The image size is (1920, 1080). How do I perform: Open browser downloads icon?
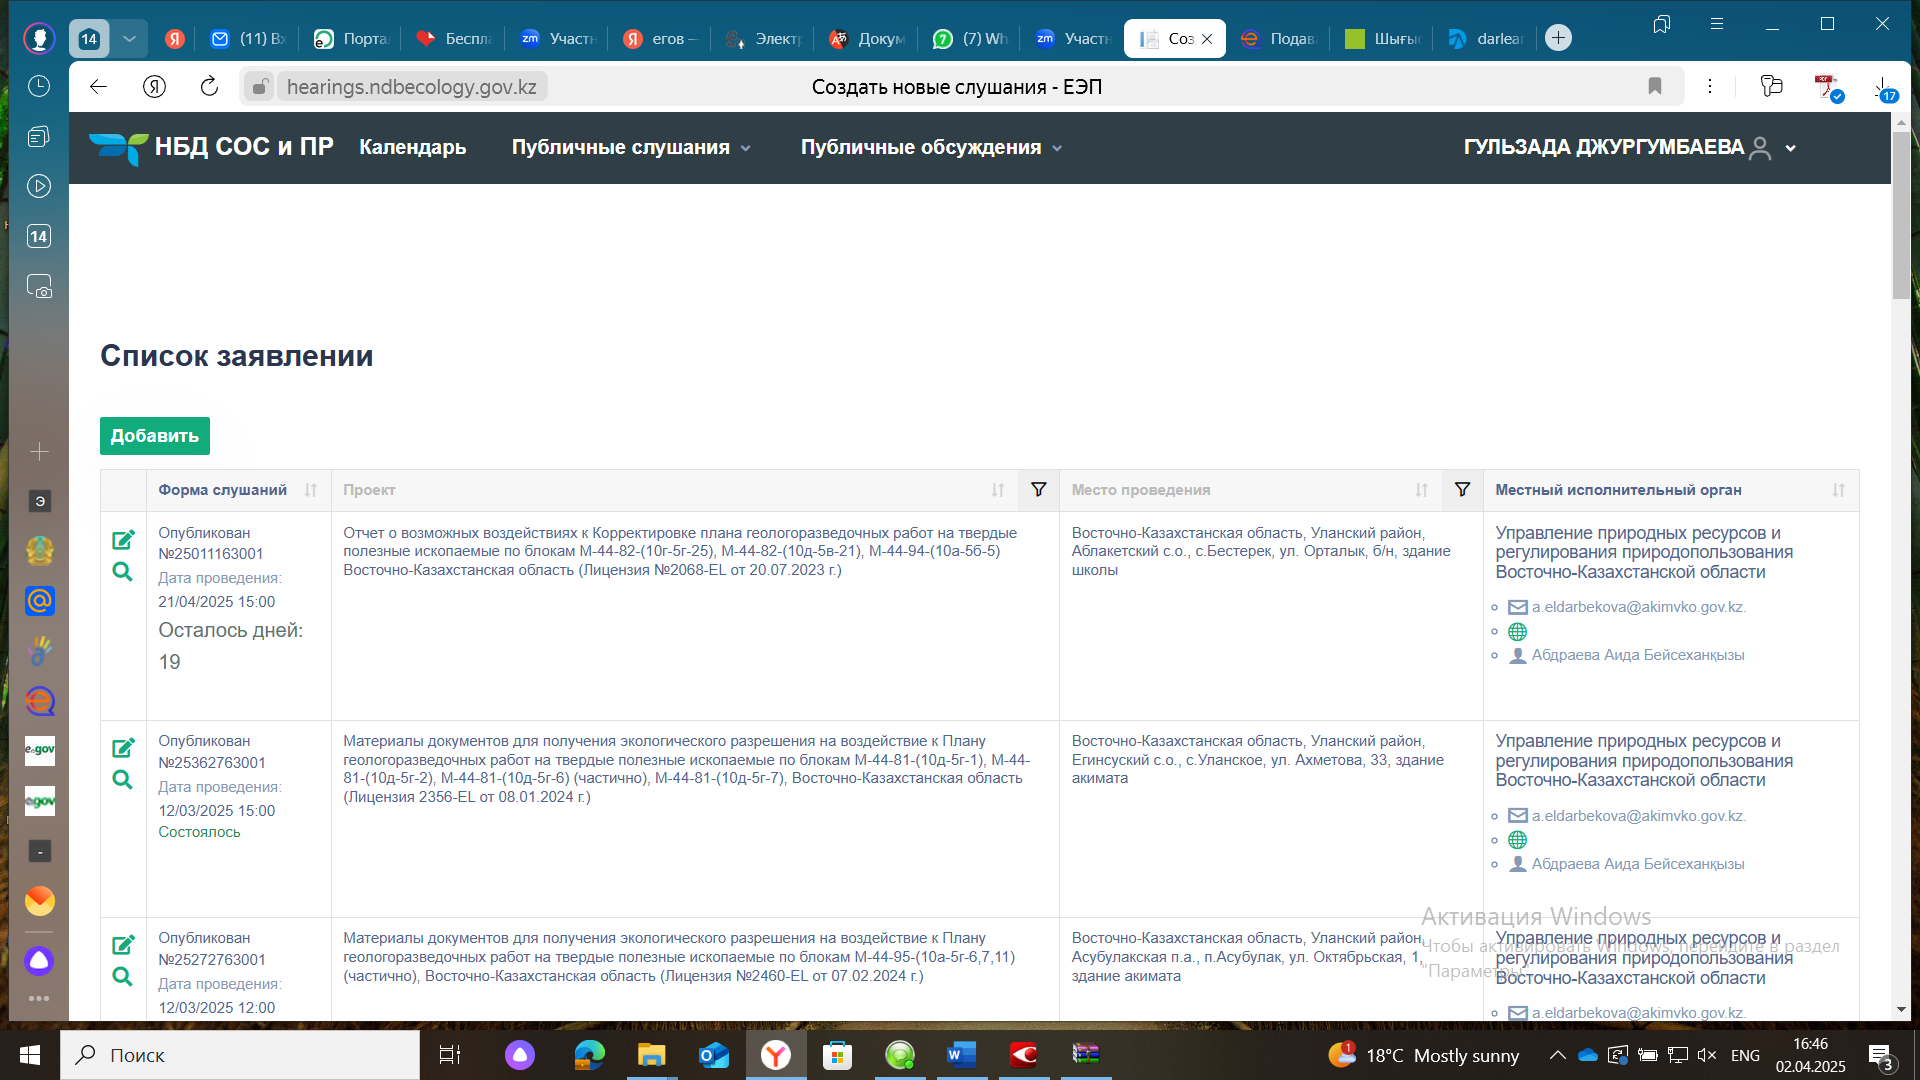click(1882, 88)
